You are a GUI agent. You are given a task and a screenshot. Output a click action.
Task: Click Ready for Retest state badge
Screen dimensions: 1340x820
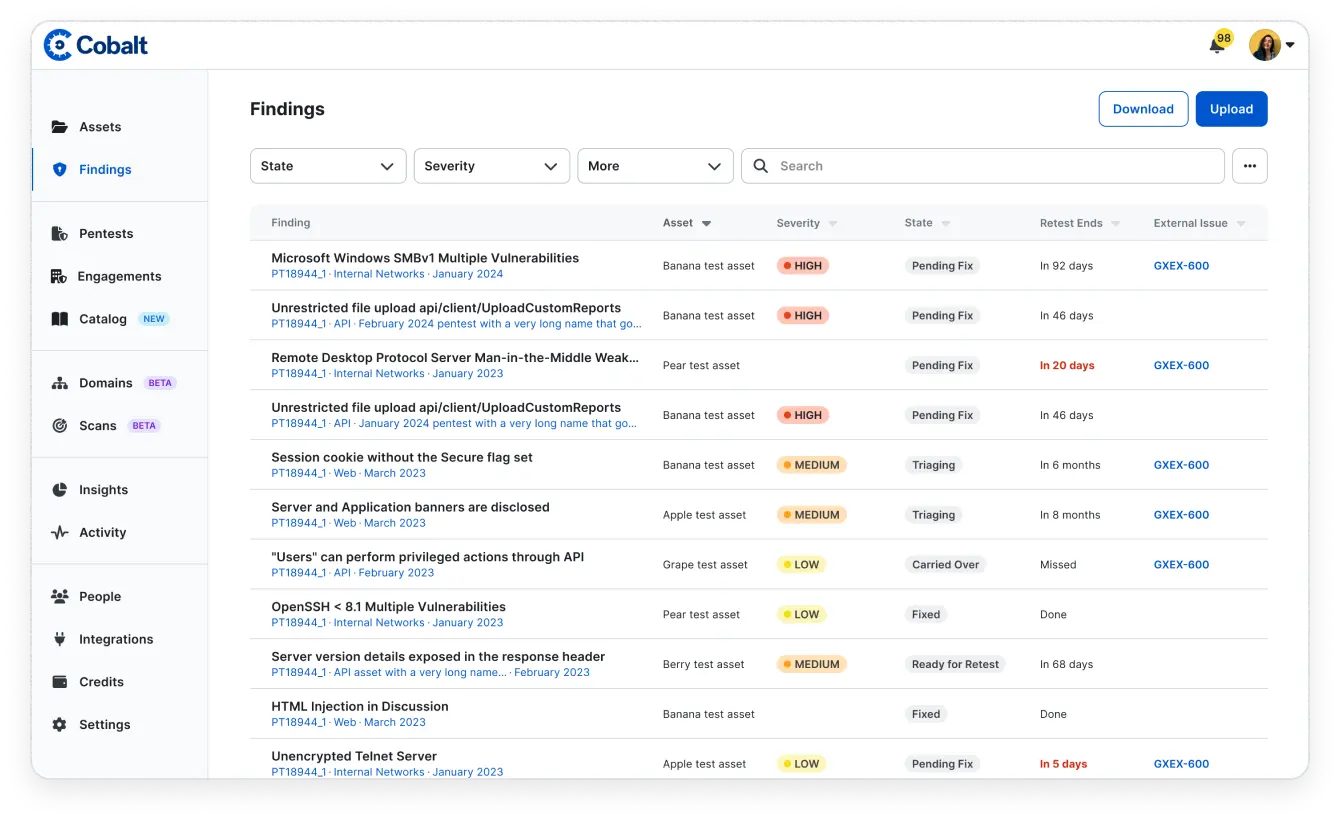955,664
